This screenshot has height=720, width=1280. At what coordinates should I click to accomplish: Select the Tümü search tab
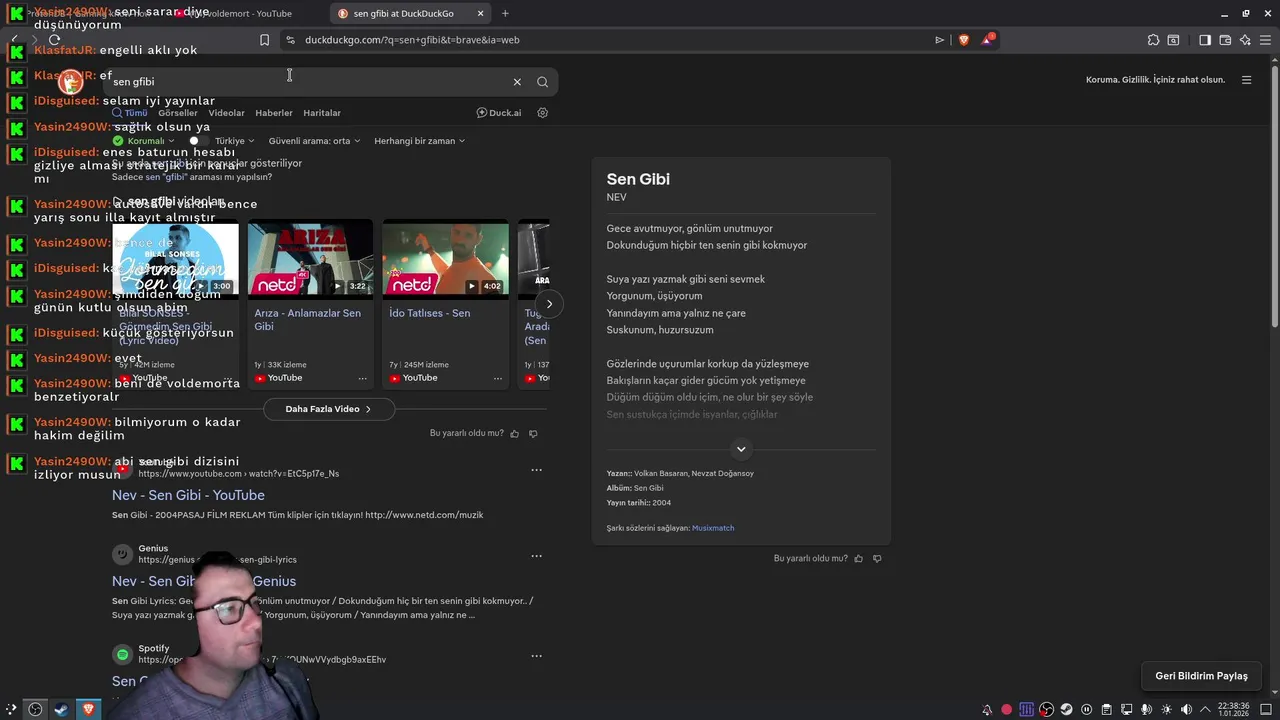click(130, 113)
